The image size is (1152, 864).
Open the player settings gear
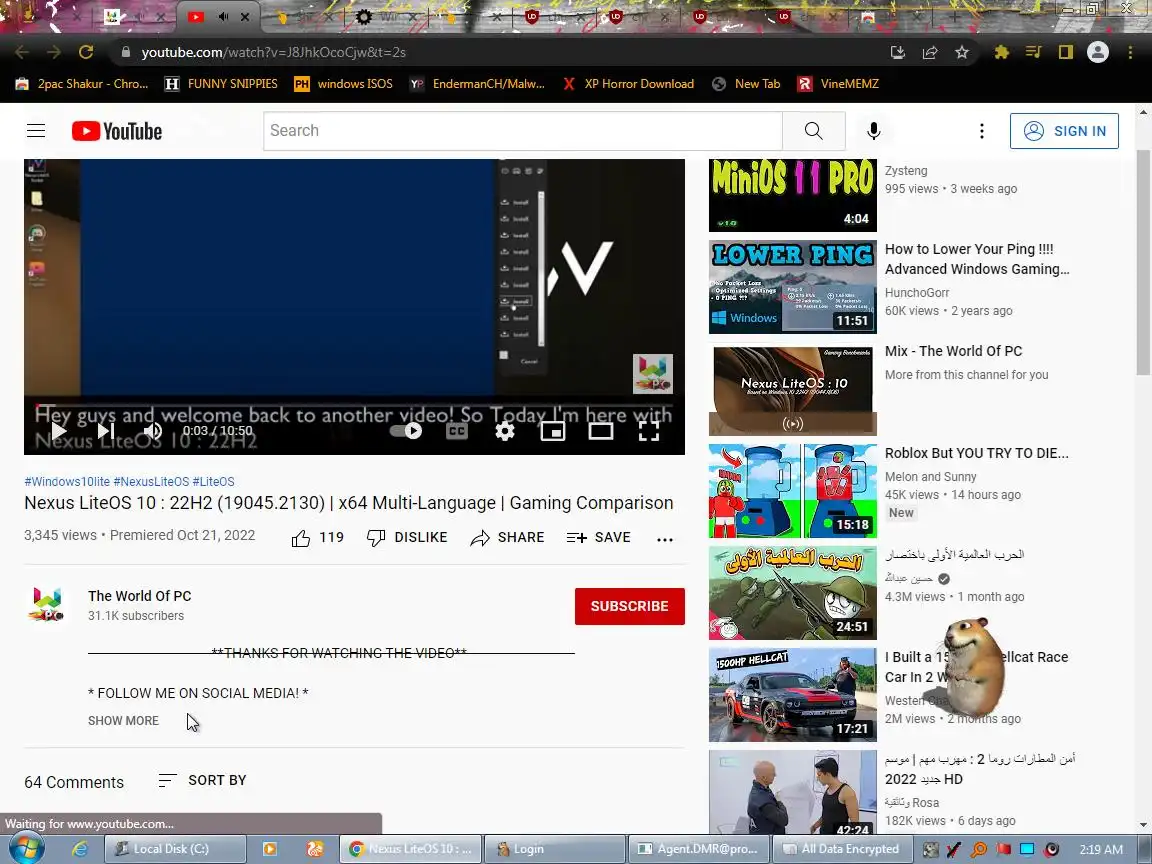pos(505,431)
